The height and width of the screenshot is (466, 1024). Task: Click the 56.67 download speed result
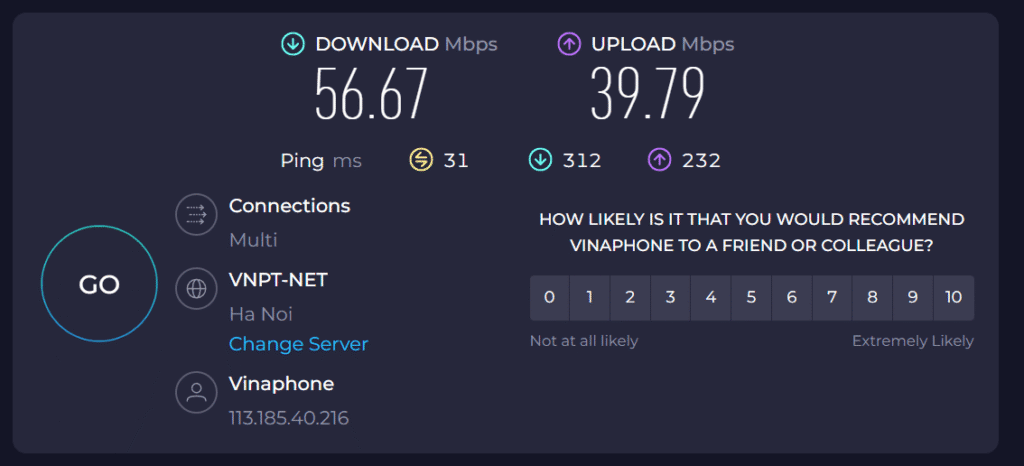pos(371,95)
